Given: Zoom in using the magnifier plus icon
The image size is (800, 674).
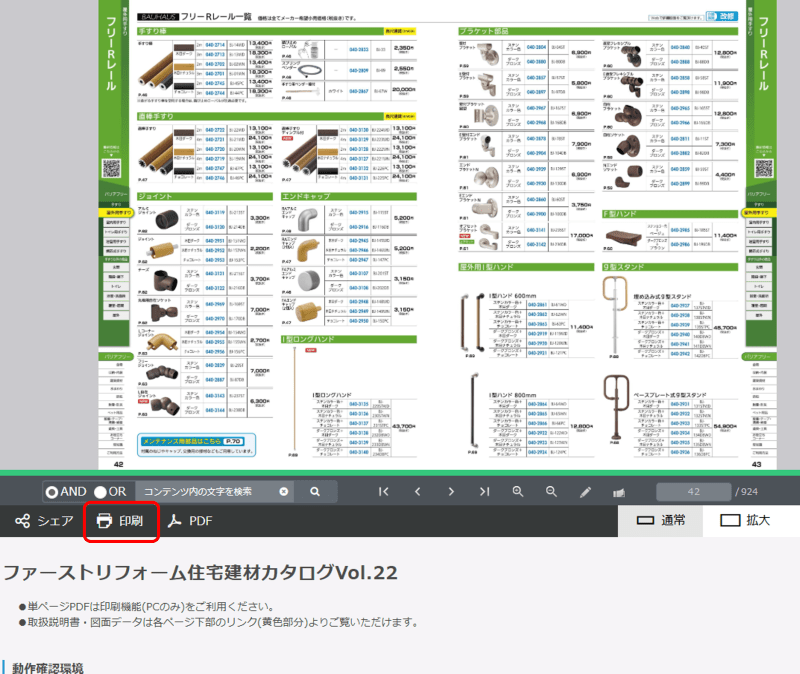Looking at the screenshot, I should pos(517,491).
